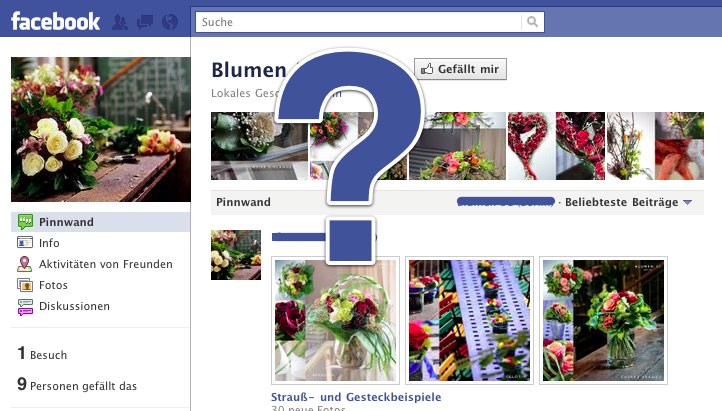The image size is (722, 411).
Task: Open the messages icon in header
Action: pyautogui.click(x=145, y=22)
